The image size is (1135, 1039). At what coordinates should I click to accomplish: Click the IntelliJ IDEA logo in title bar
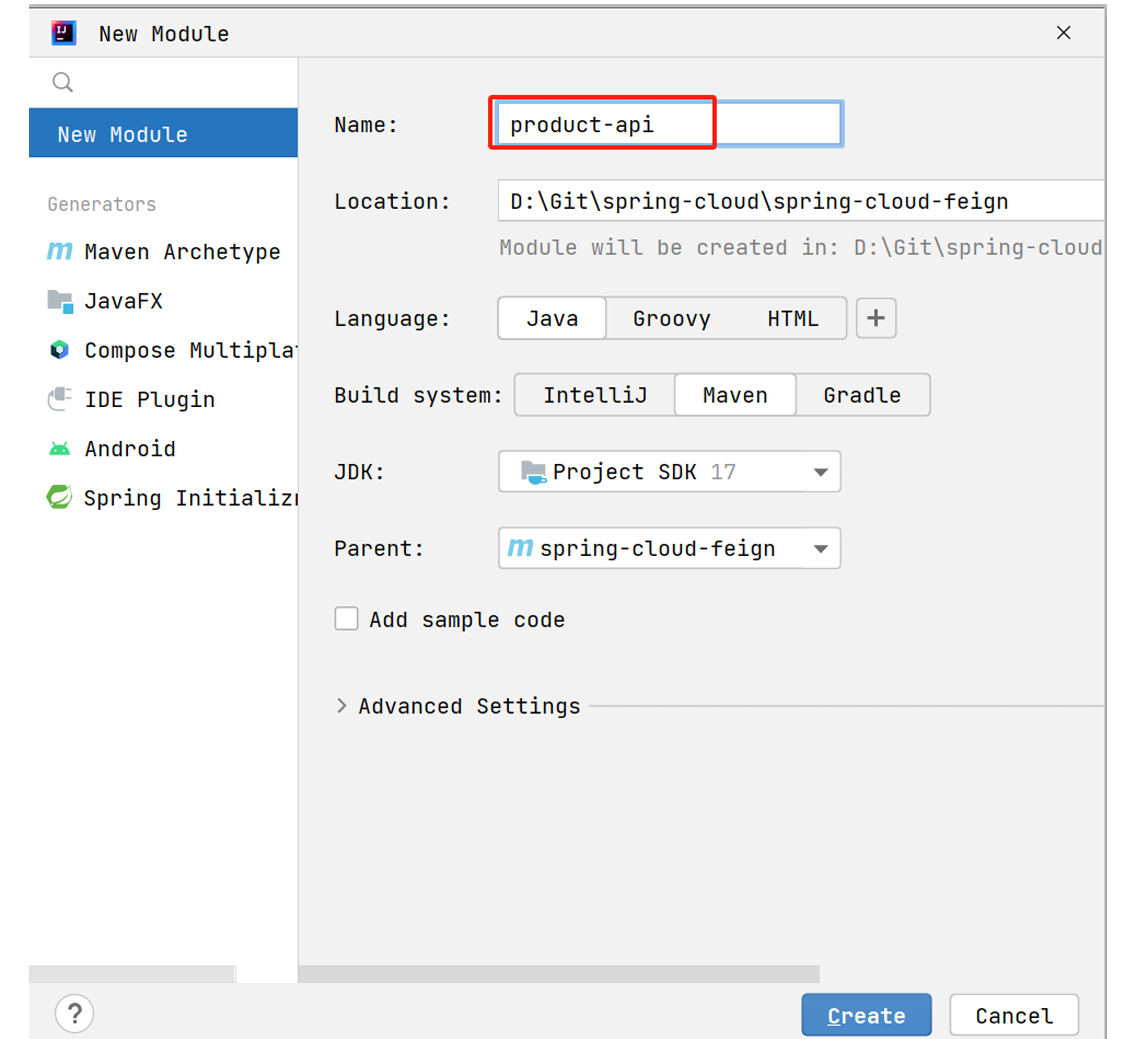[64, 33]
